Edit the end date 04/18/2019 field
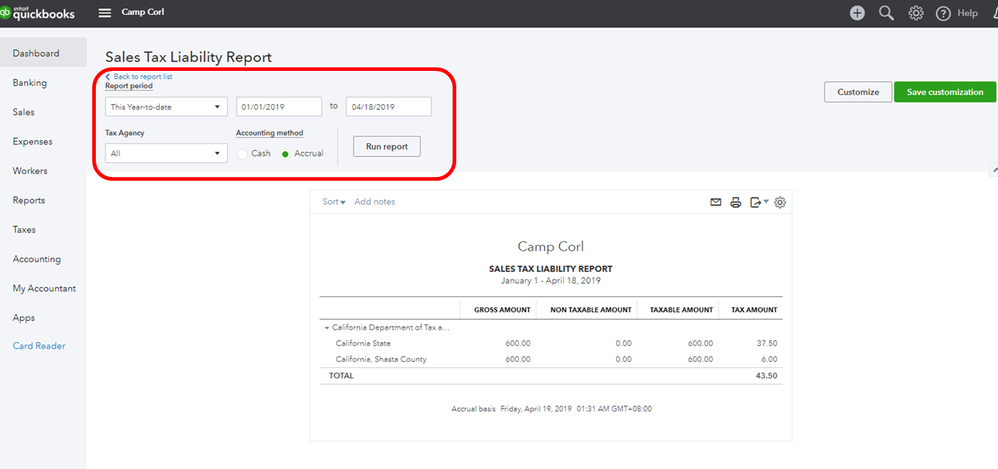The width and height of the screenshot is (998, 469). [x=388, y=107]
